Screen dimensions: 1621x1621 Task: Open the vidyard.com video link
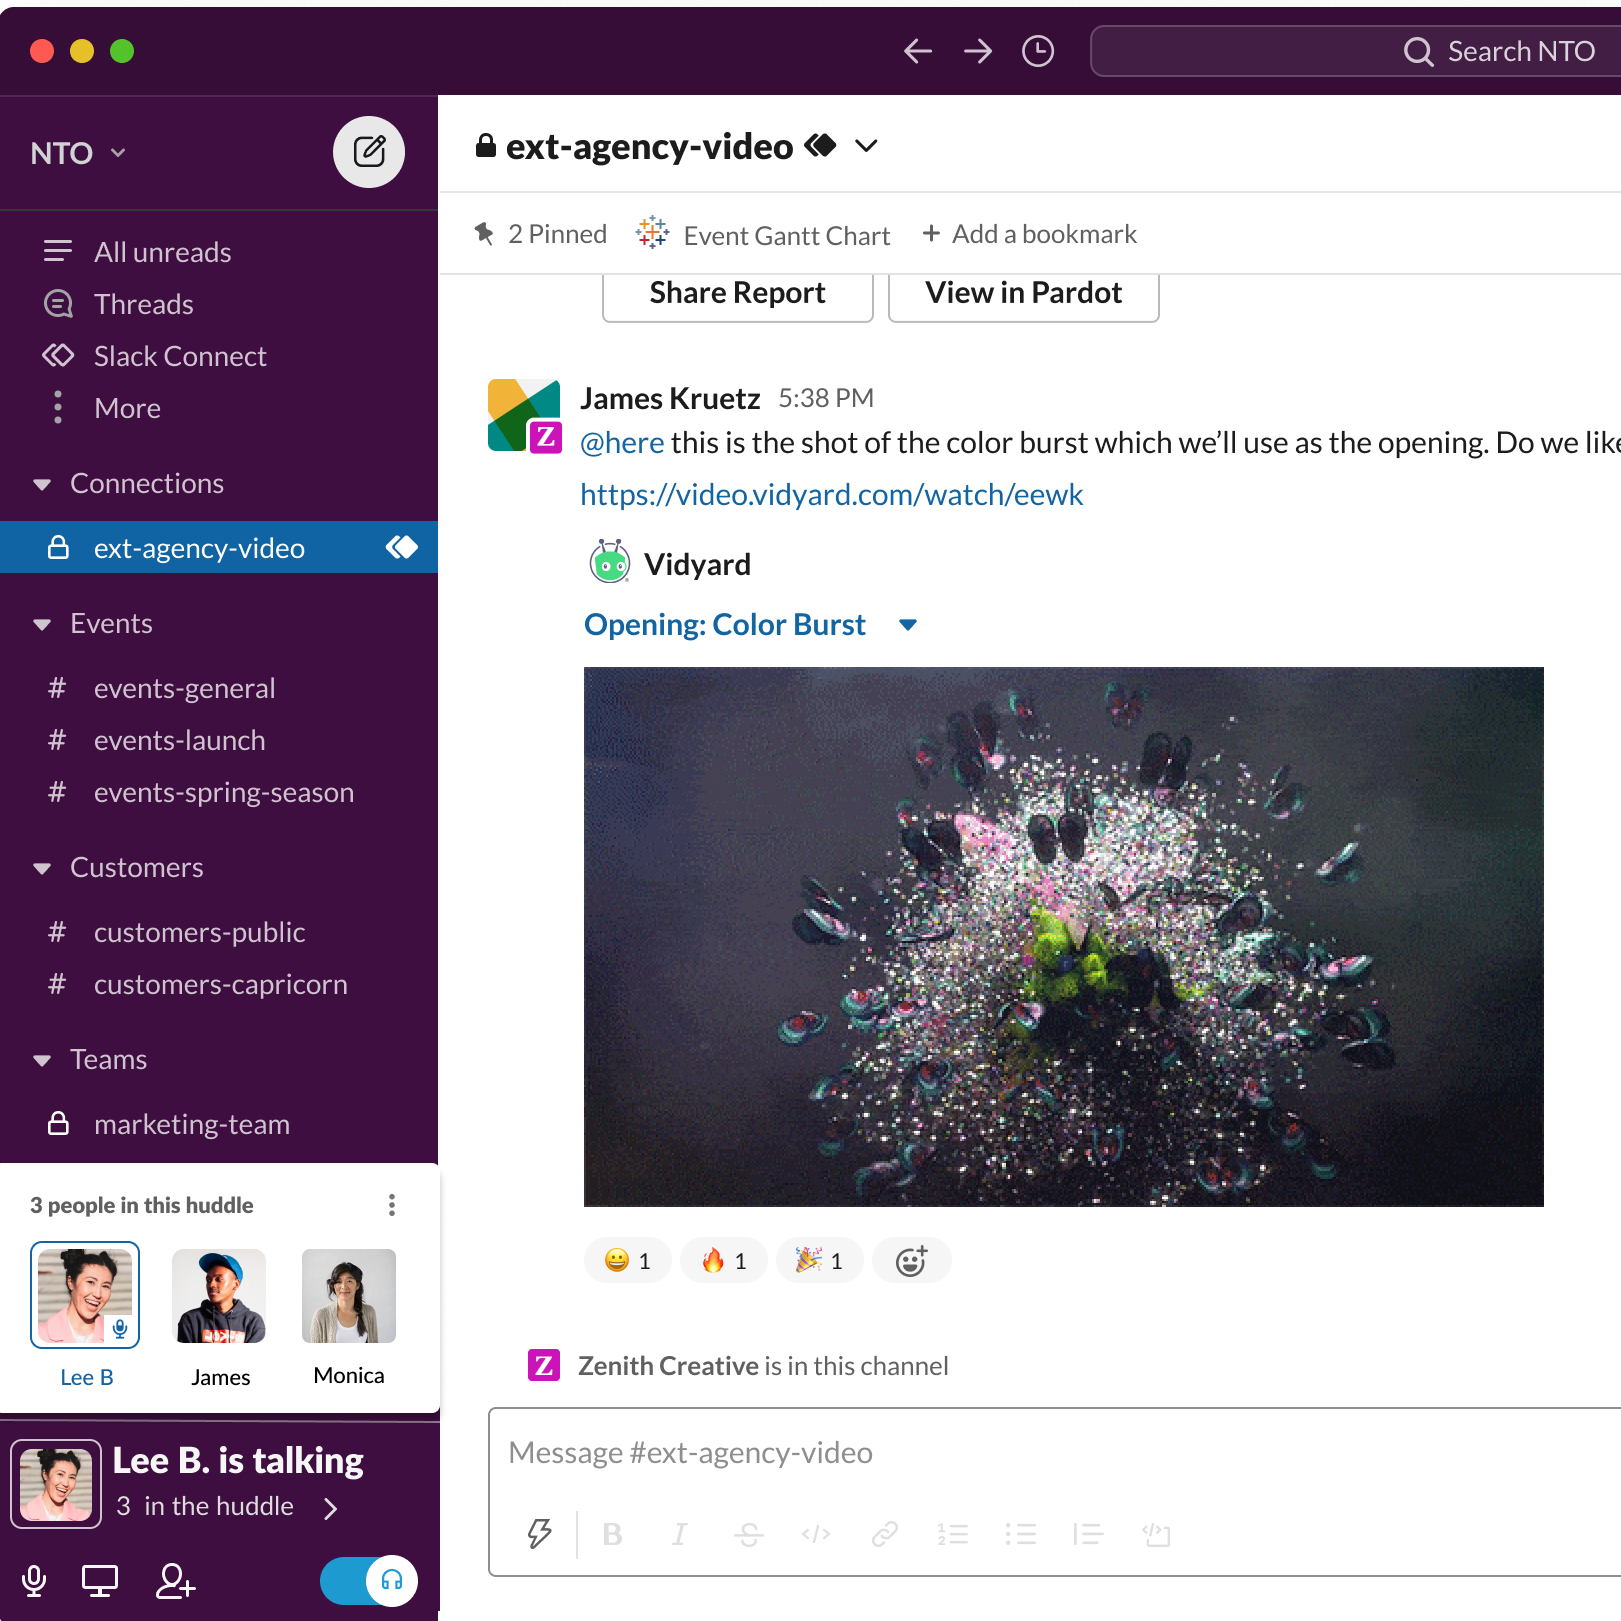point(831,495)
